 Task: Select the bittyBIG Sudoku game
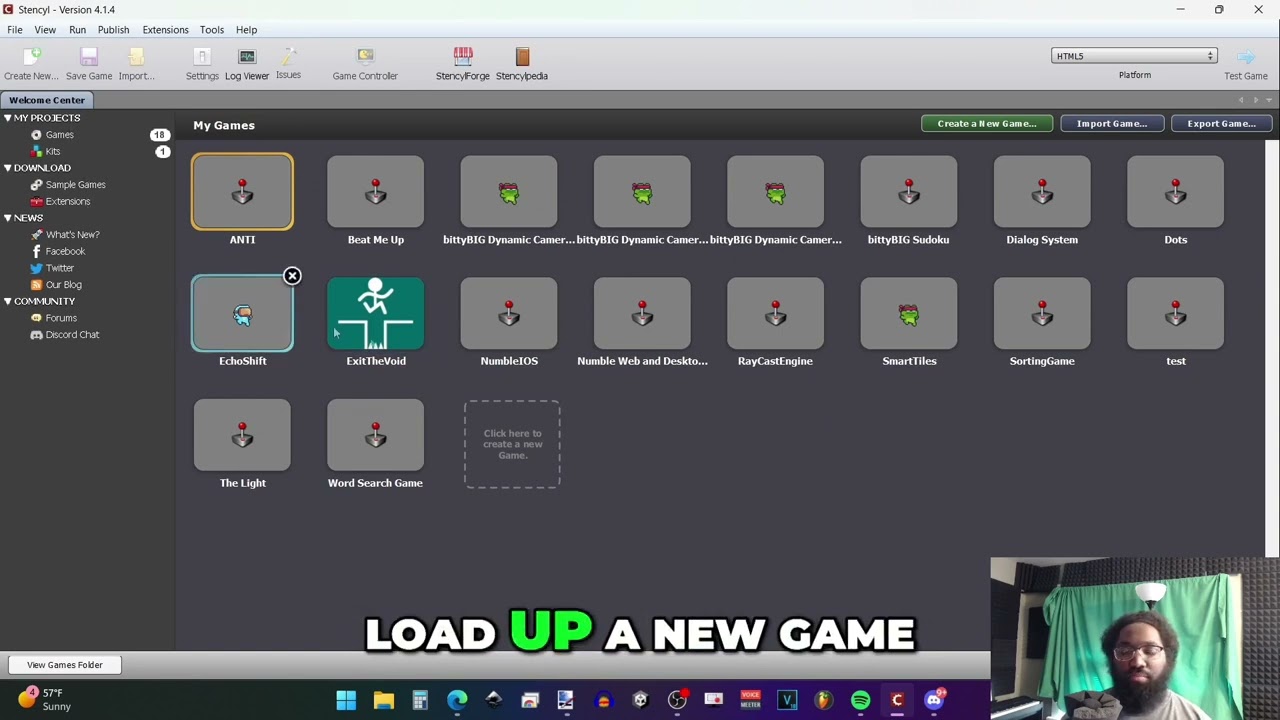point(909,192)
